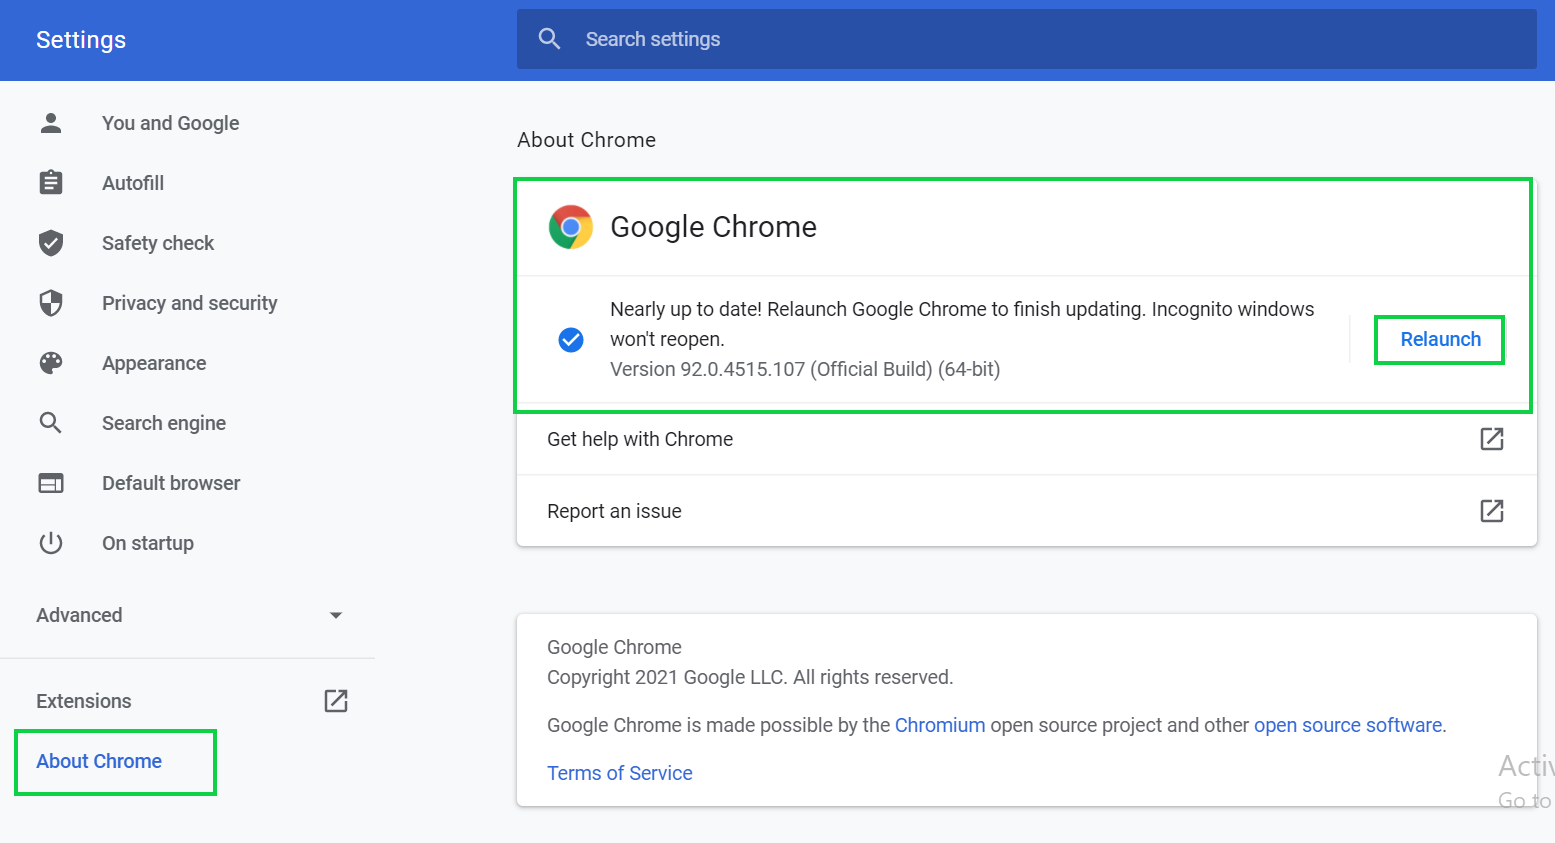Image resolution: width=1555 pixels, height=843 pixels.
Task: Click the Version 92.0.4515.107 text
Action: (x=805, y=369)
